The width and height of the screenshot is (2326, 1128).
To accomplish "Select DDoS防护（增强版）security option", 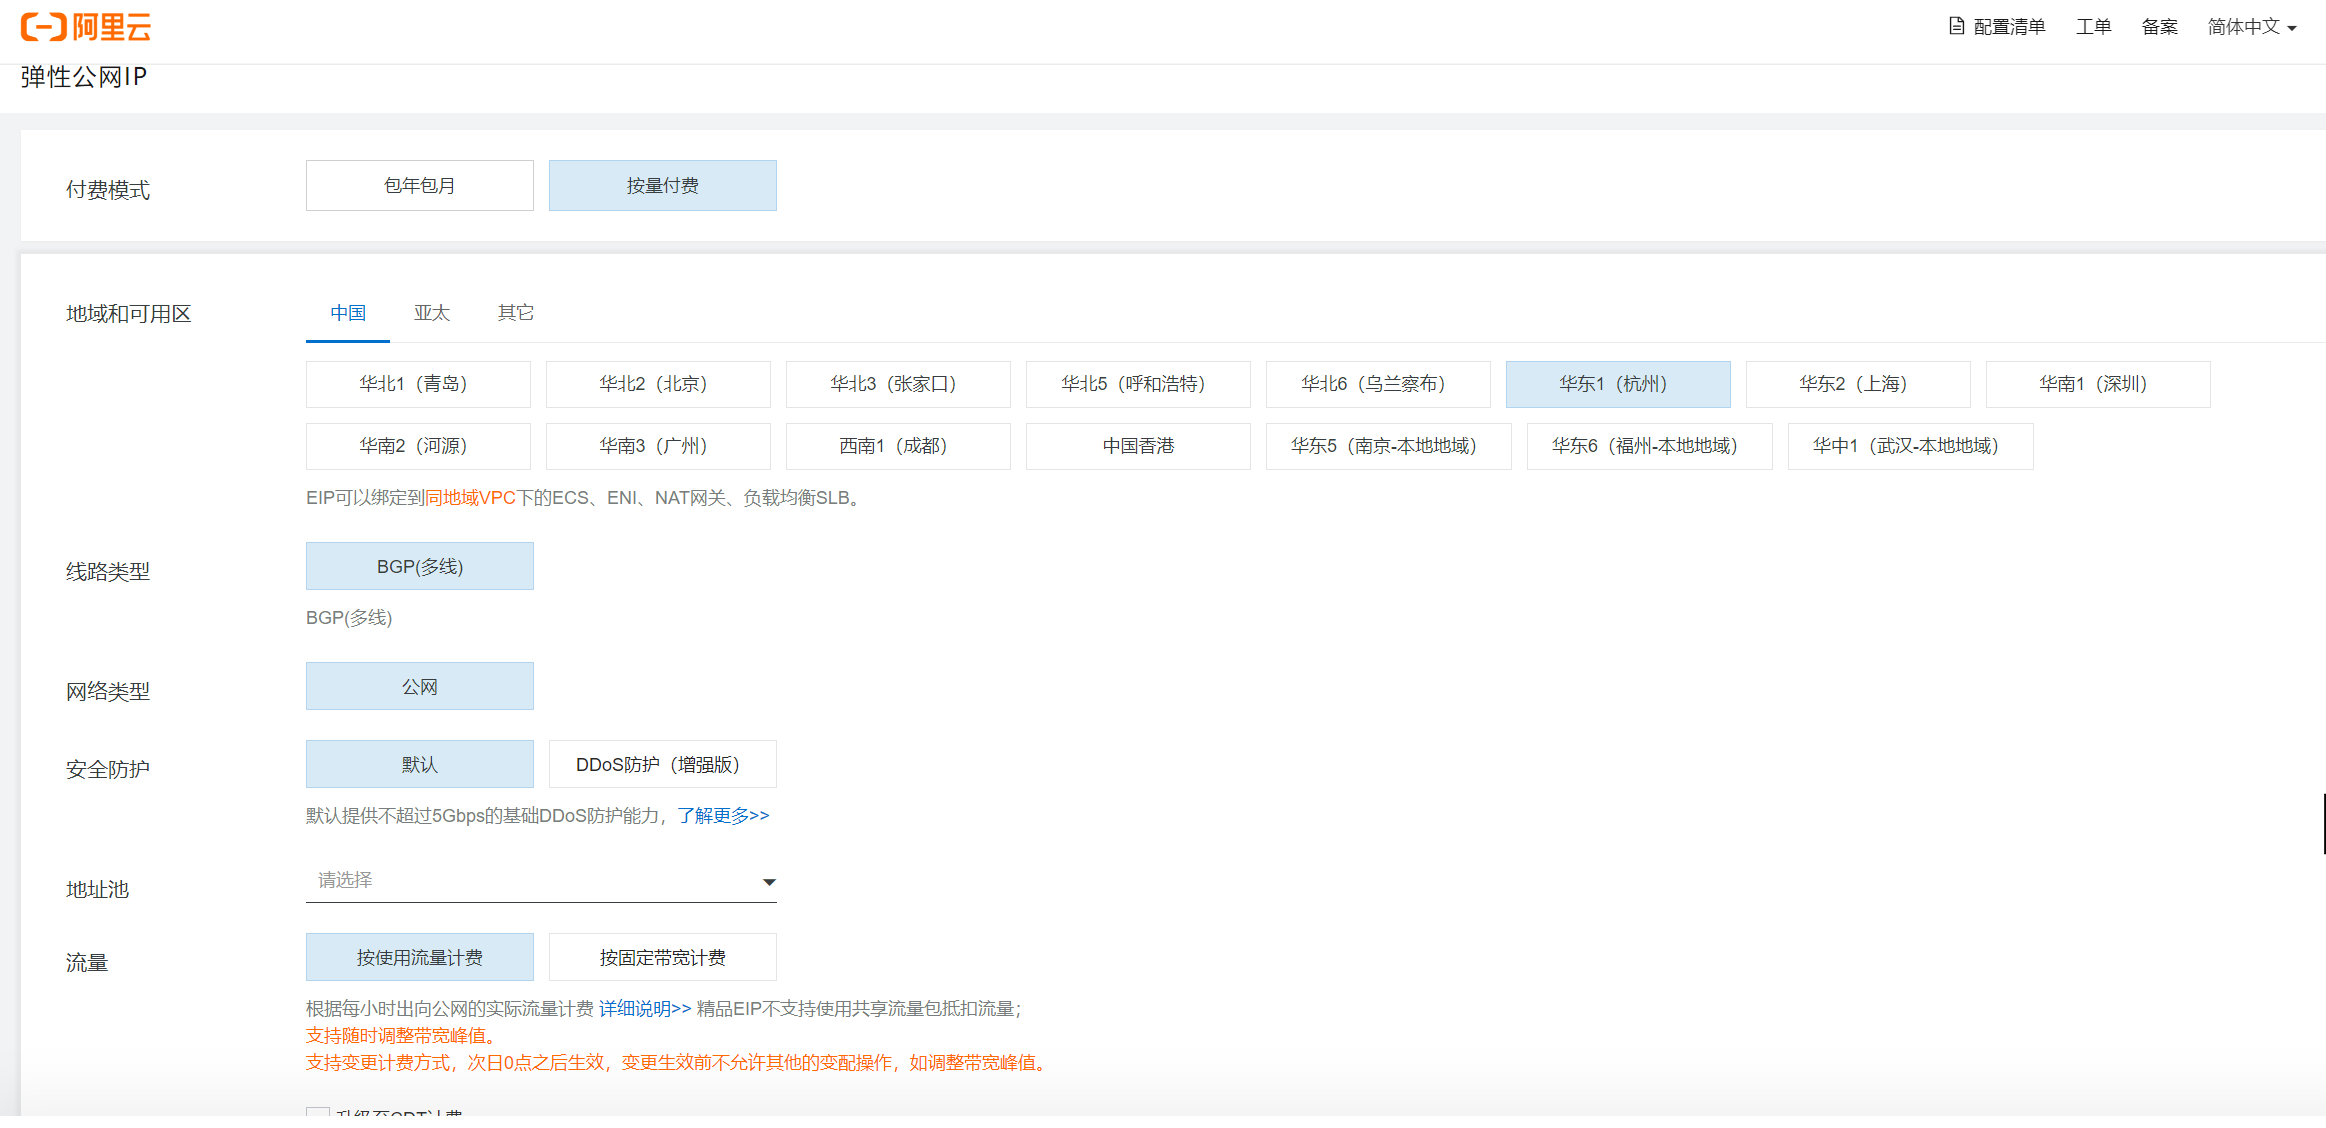I will 662,765.
